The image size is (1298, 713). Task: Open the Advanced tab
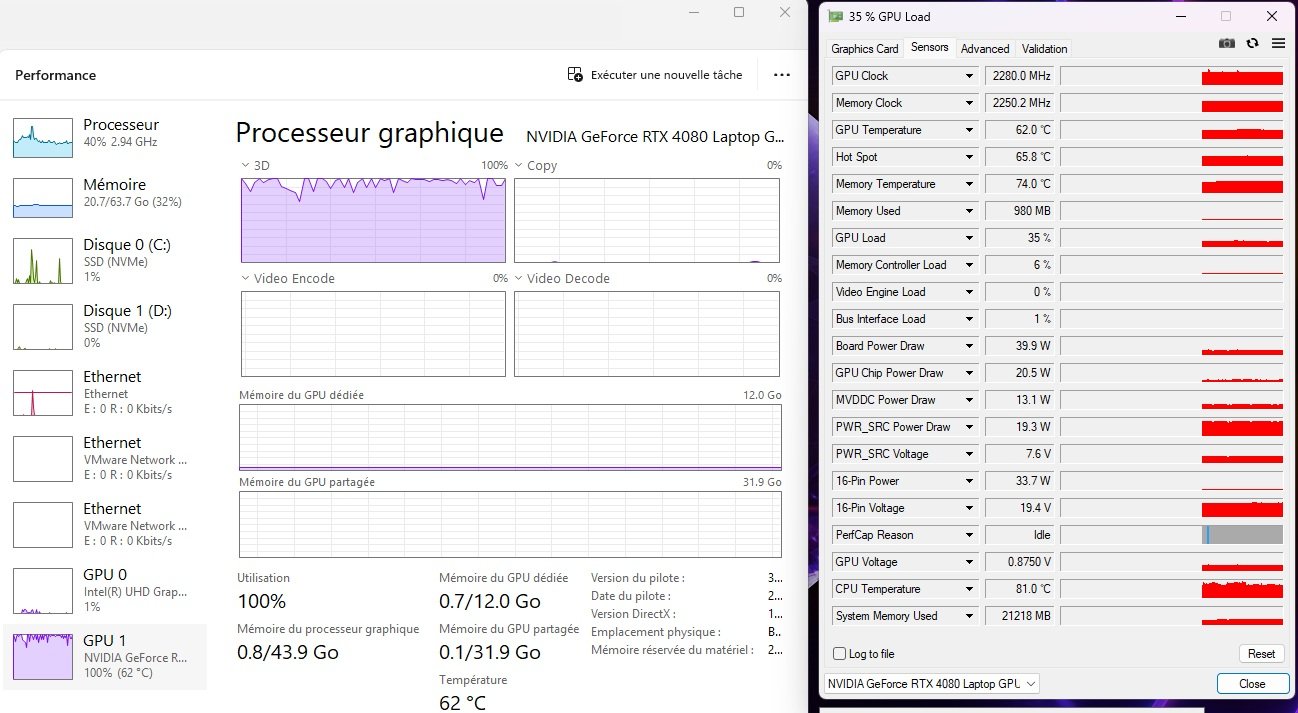(x=985, y=48)
